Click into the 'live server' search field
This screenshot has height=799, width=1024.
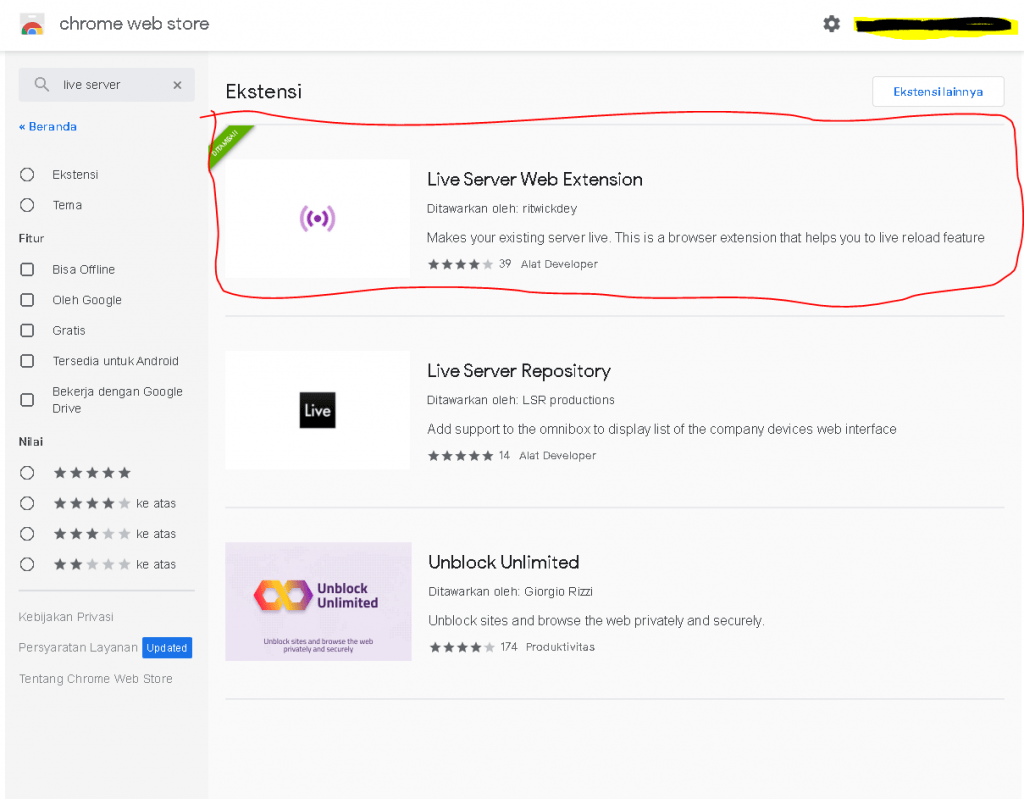tap(106, 85)
